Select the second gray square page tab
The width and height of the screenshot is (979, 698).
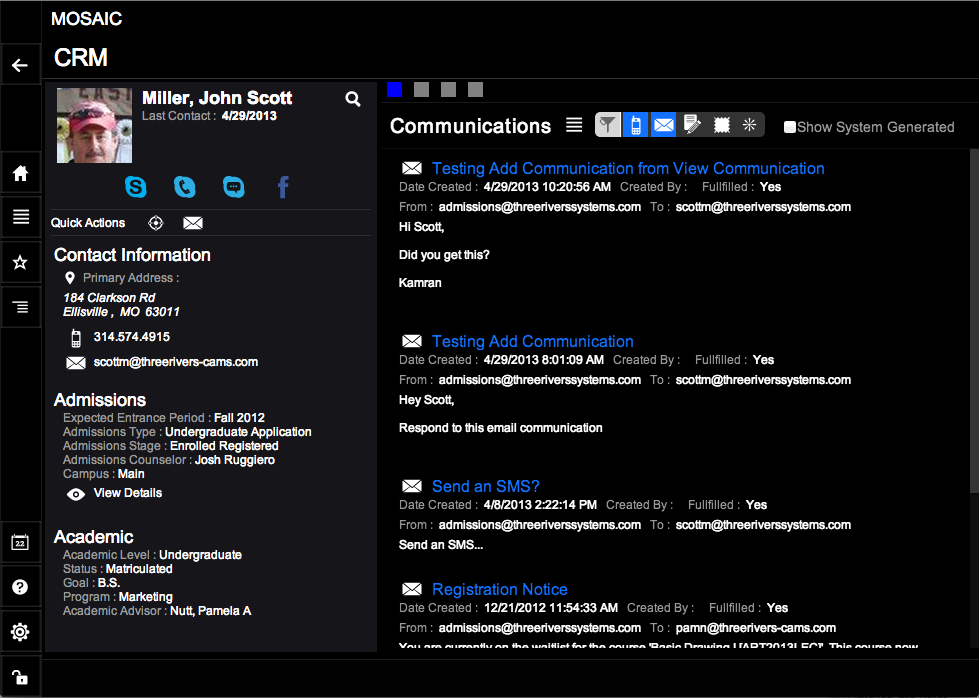[x=449, y=90]
